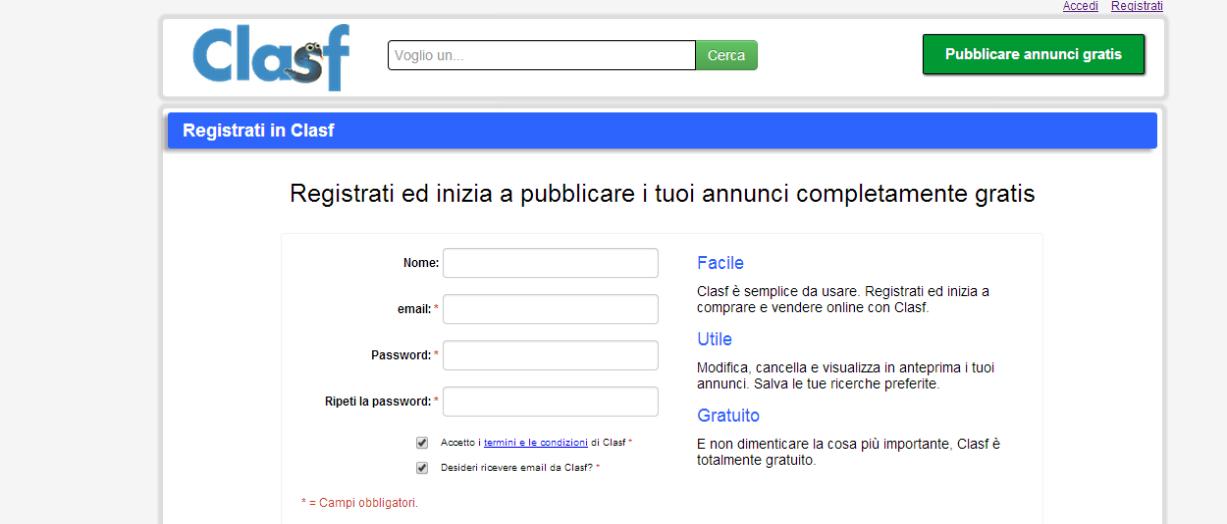
Task: Select the 'Modifica, cancella e visualizza' paragraph
Action: (x=846, y=375)
